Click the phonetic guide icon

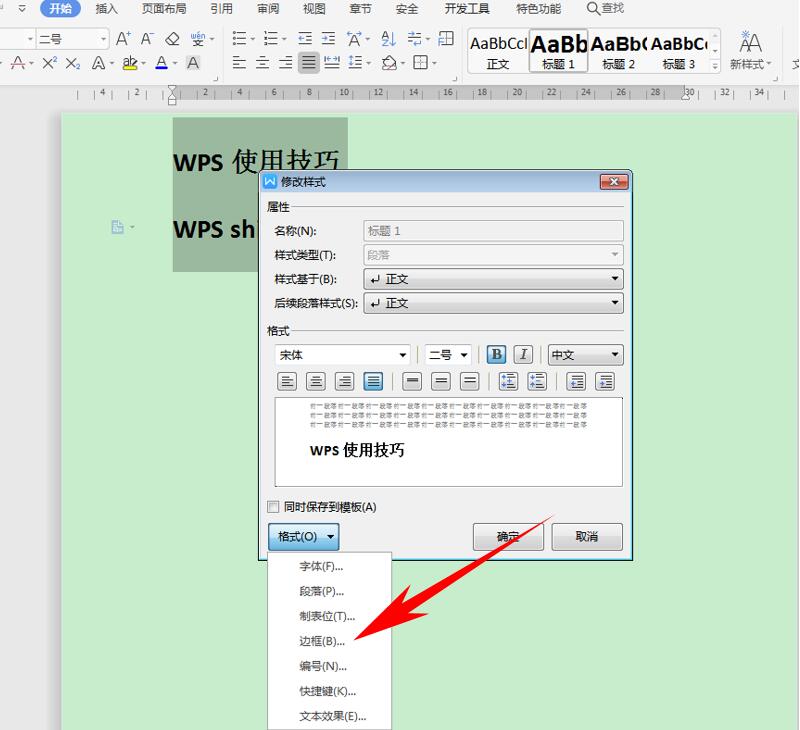click(x=197, y=39)
